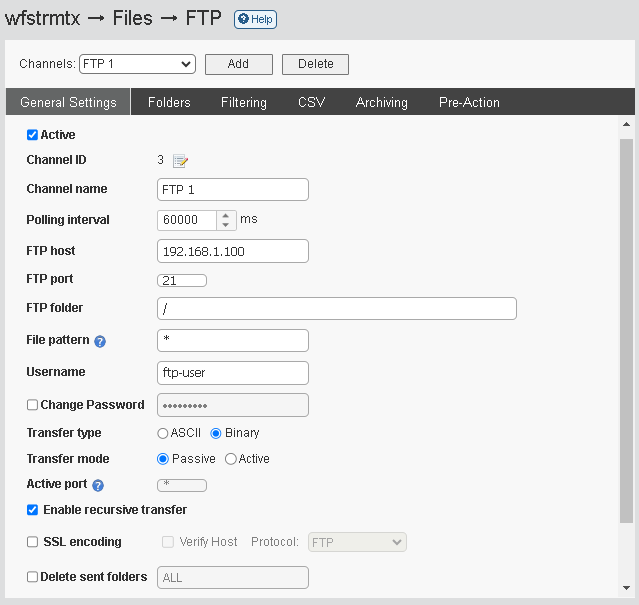The width and height of the screenshot is (639, 605).
Task: Increase polling interval with up arrow
Action: [225, 216]
